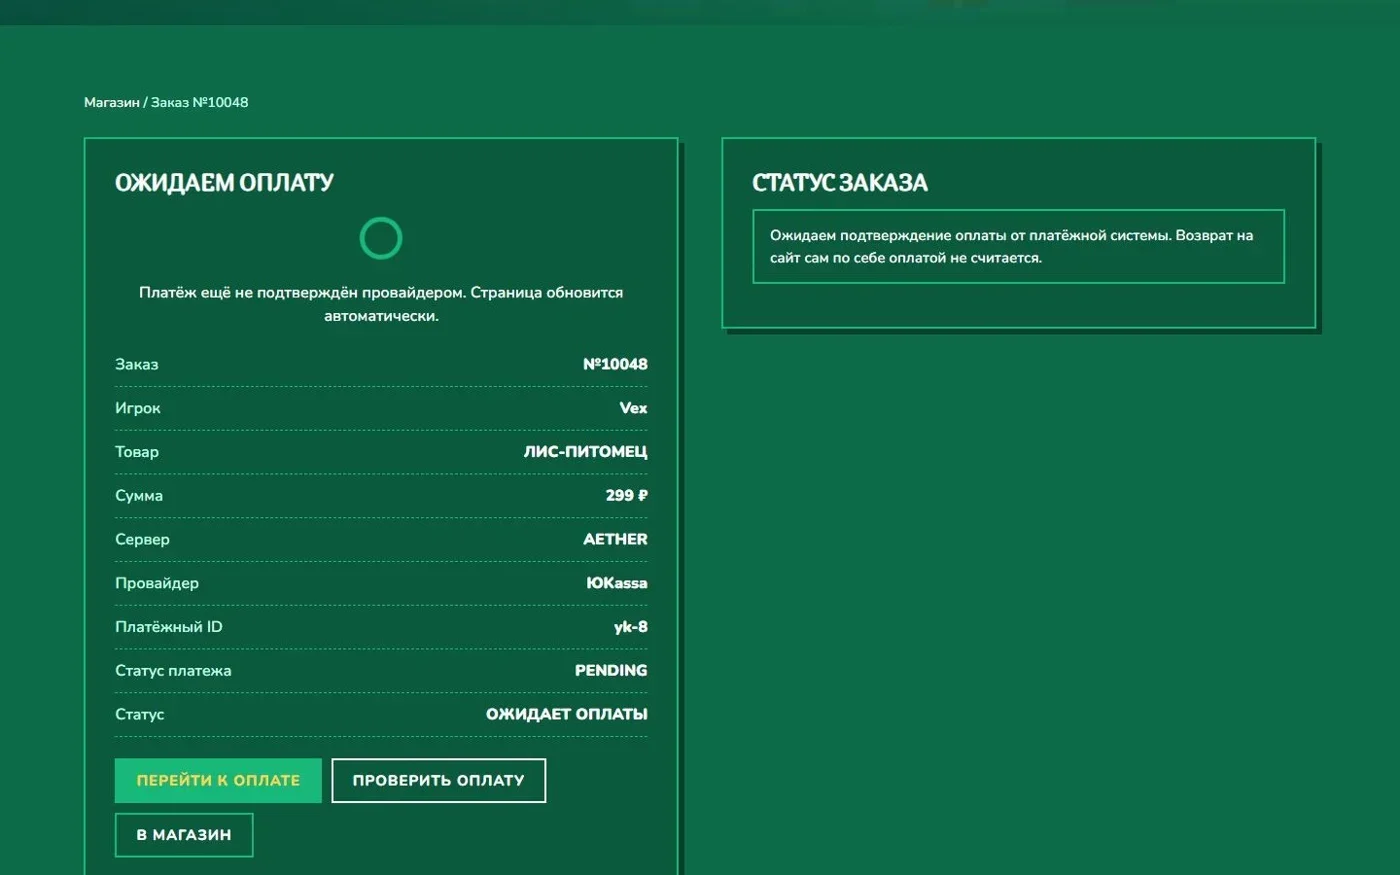Click the payment ID yk-8

pyautogui.click(x=631, y=627)
